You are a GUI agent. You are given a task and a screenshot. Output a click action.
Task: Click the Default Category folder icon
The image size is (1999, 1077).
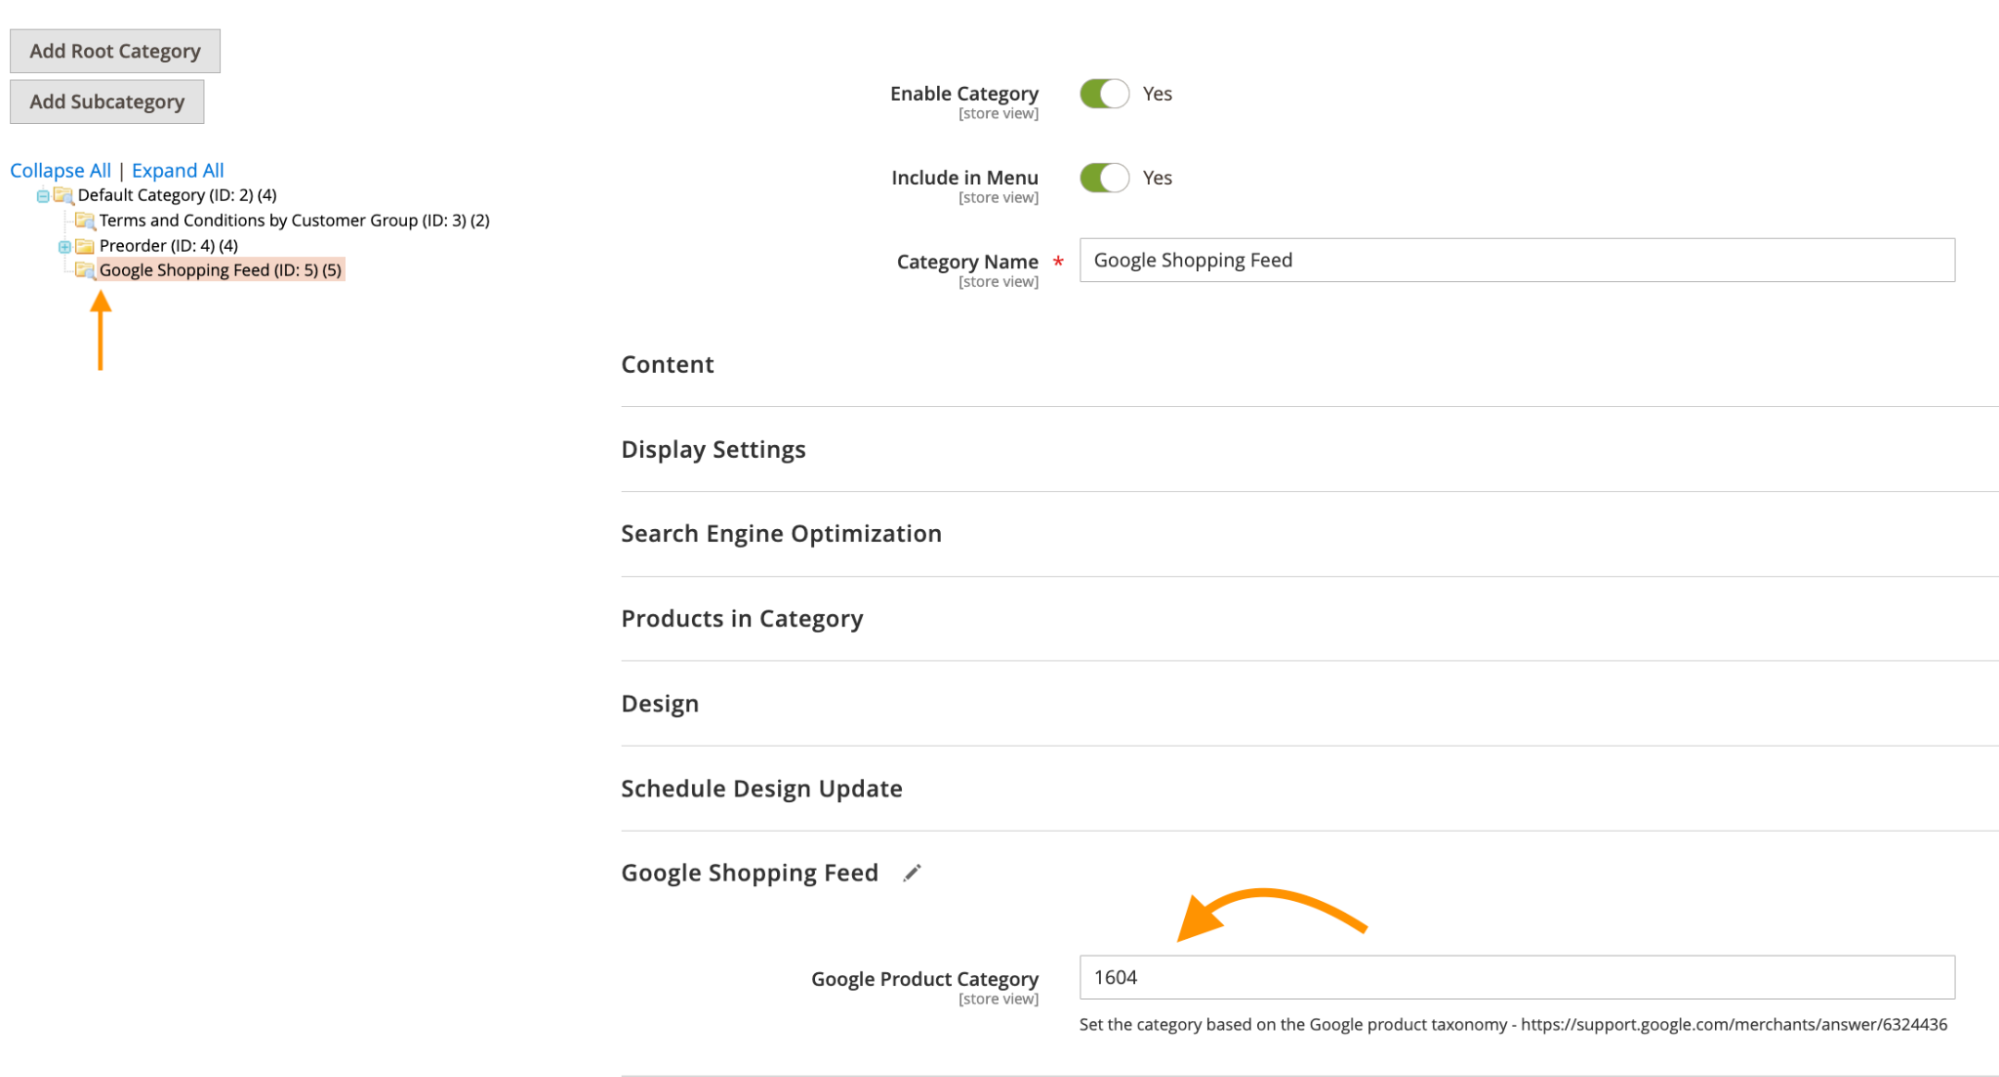click(x=64, y=196)
